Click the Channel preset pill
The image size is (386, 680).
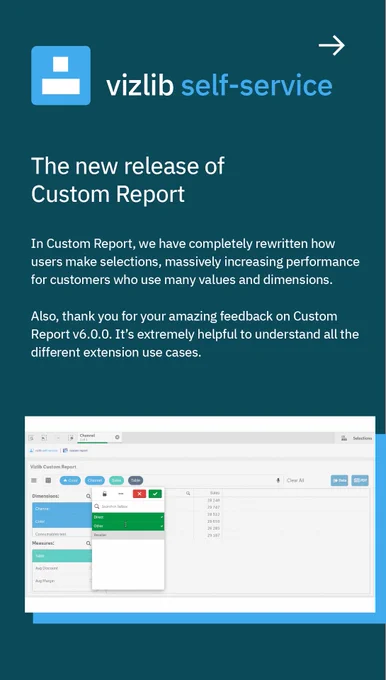coord(95,481)
